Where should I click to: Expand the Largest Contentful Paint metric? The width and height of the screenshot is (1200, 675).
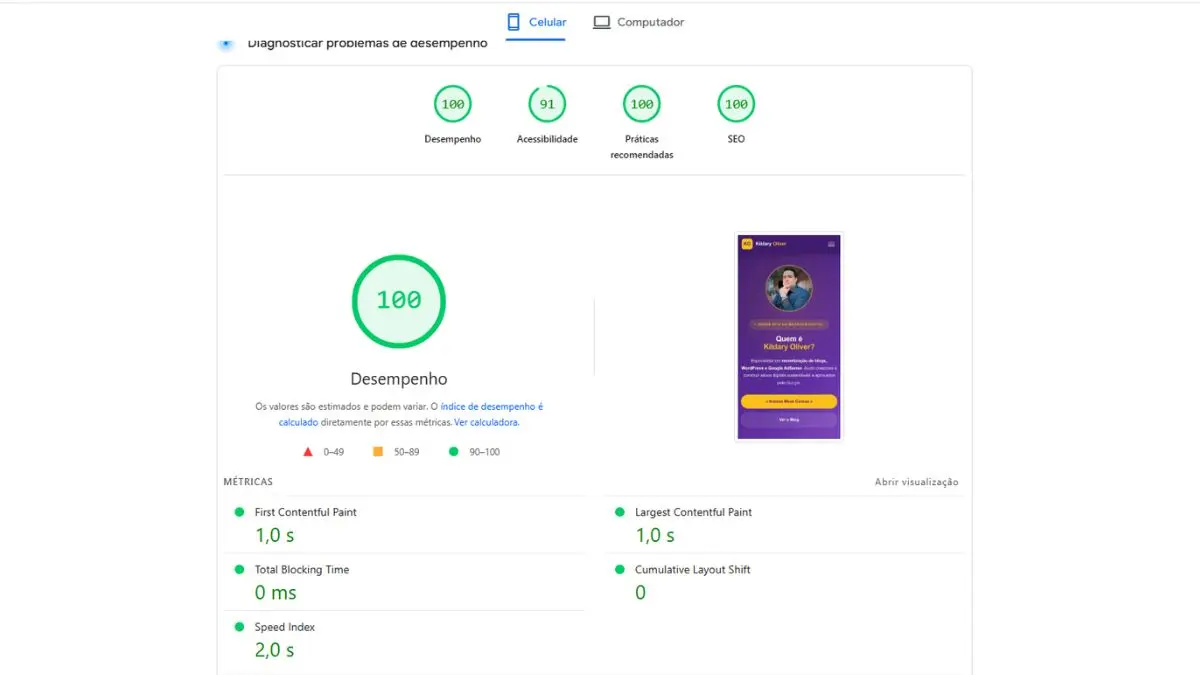[693, 512]
